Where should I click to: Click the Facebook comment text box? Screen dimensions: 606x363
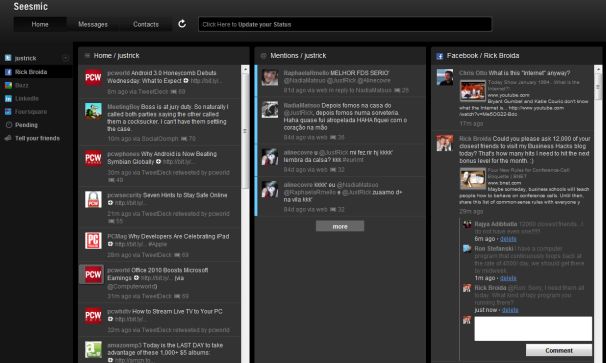pyautogui.click(x=533, y=329)
